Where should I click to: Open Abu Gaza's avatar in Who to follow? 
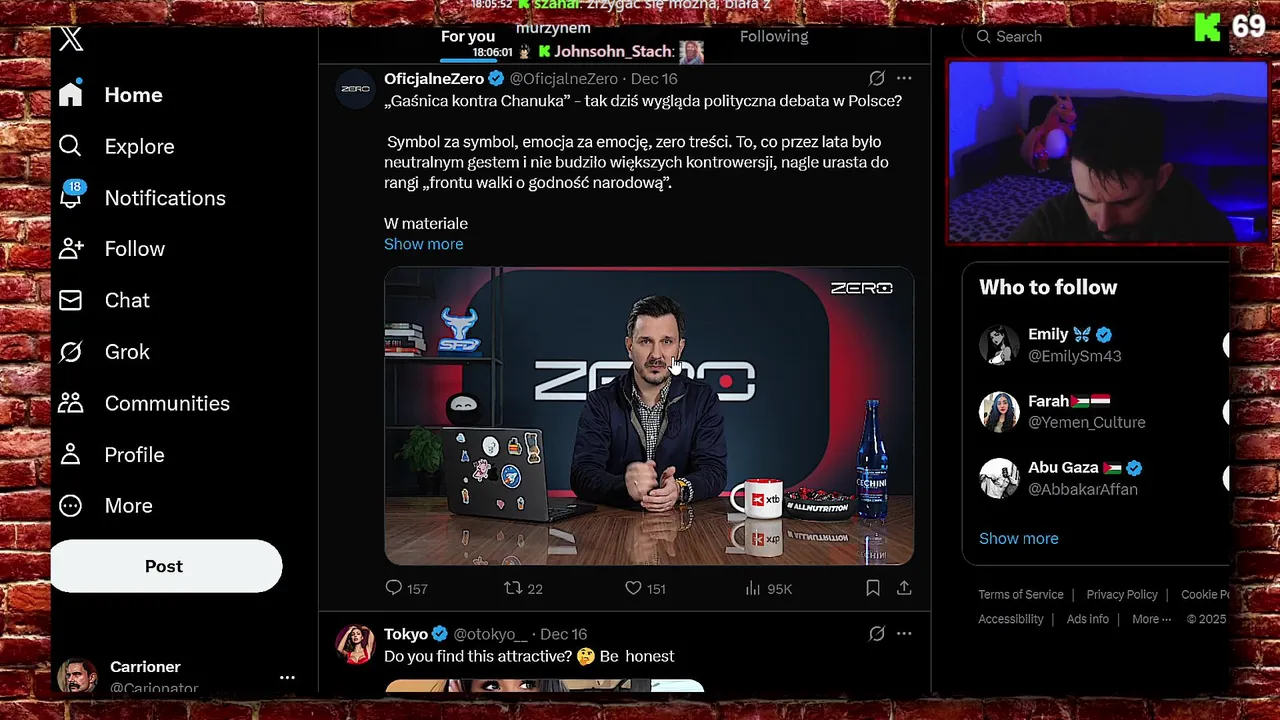(x=999, y=478)
